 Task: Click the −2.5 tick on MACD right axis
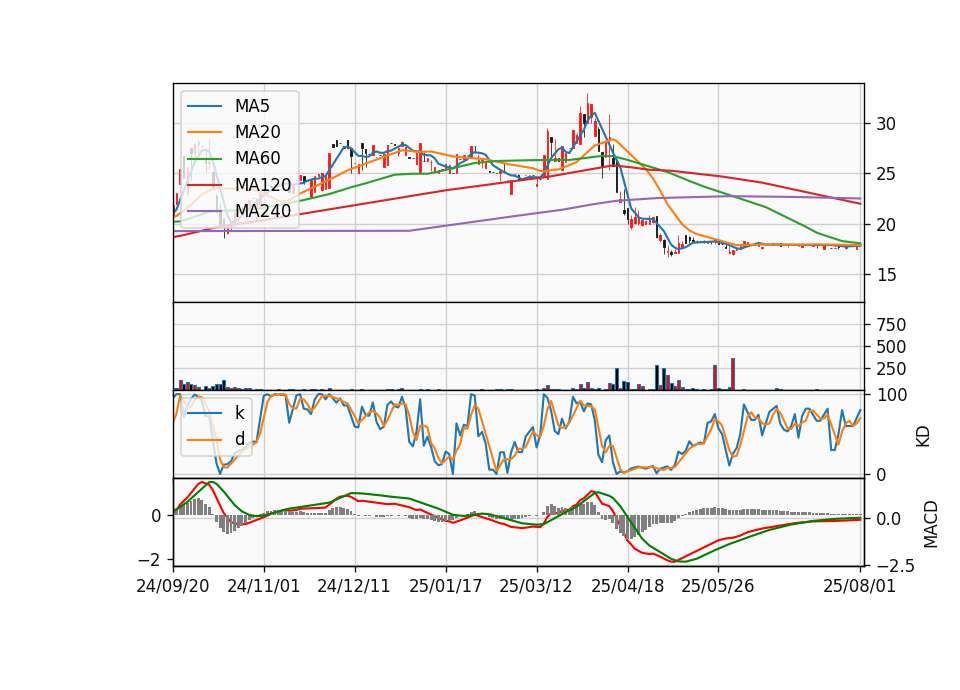point(896,566)
